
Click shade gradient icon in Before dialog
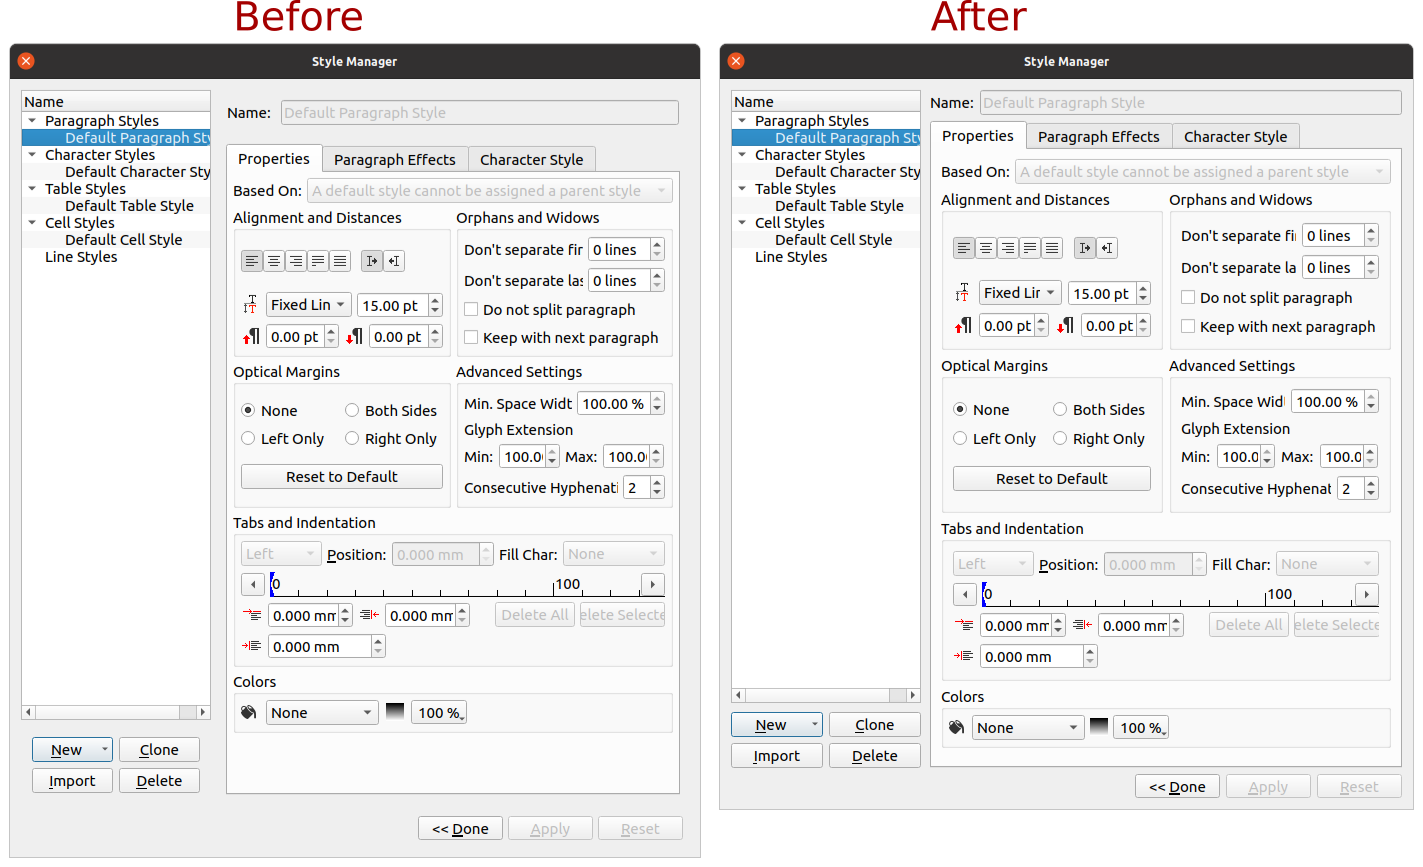[395, 712]
